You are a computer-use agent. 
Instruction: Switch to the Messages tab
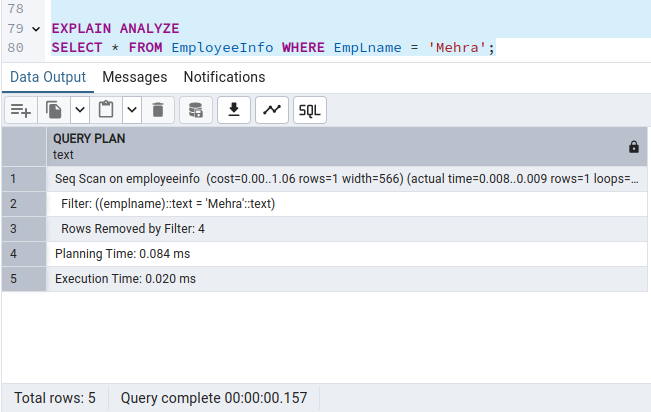click(x=134, y=77)
